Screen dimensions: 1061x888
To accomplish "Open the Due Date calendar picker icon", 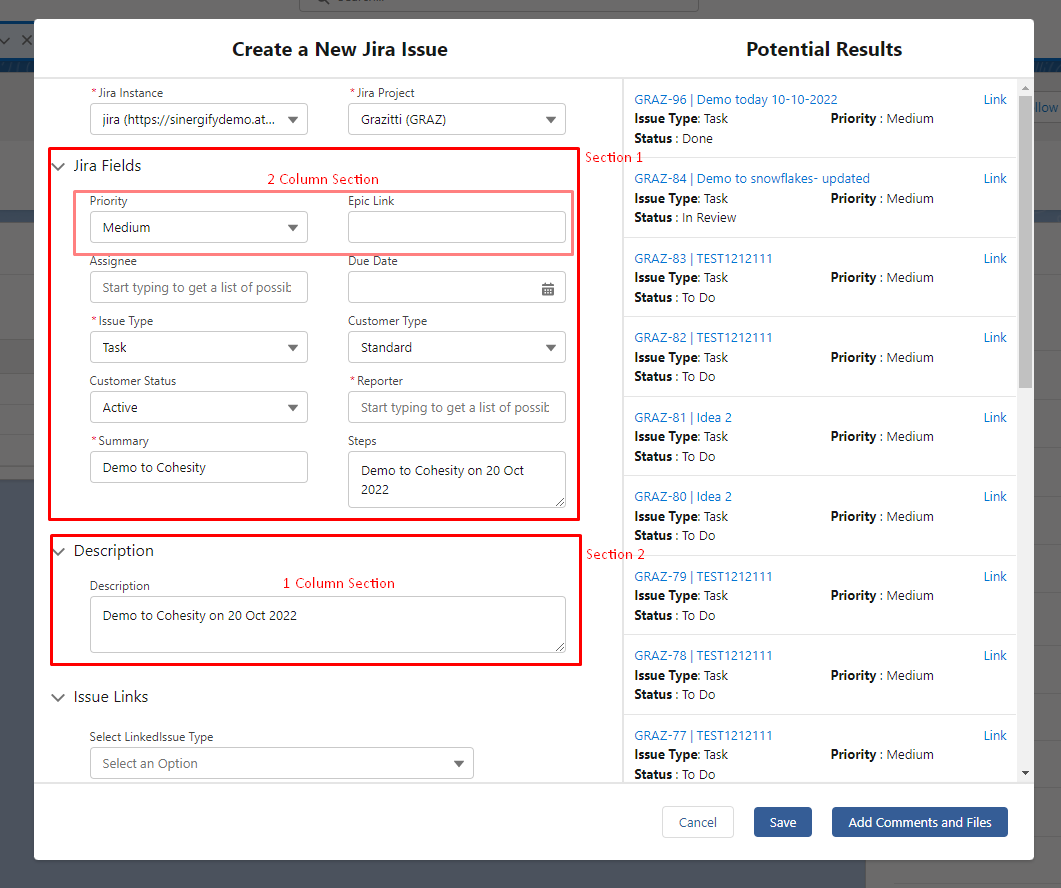I will [547, 289].
